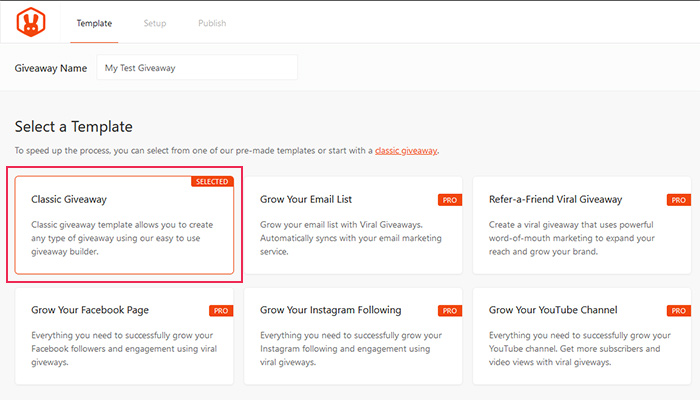Choose the Grow Your Email List template
The width and height of the screenshot is (700, 400).
[353, 225]
